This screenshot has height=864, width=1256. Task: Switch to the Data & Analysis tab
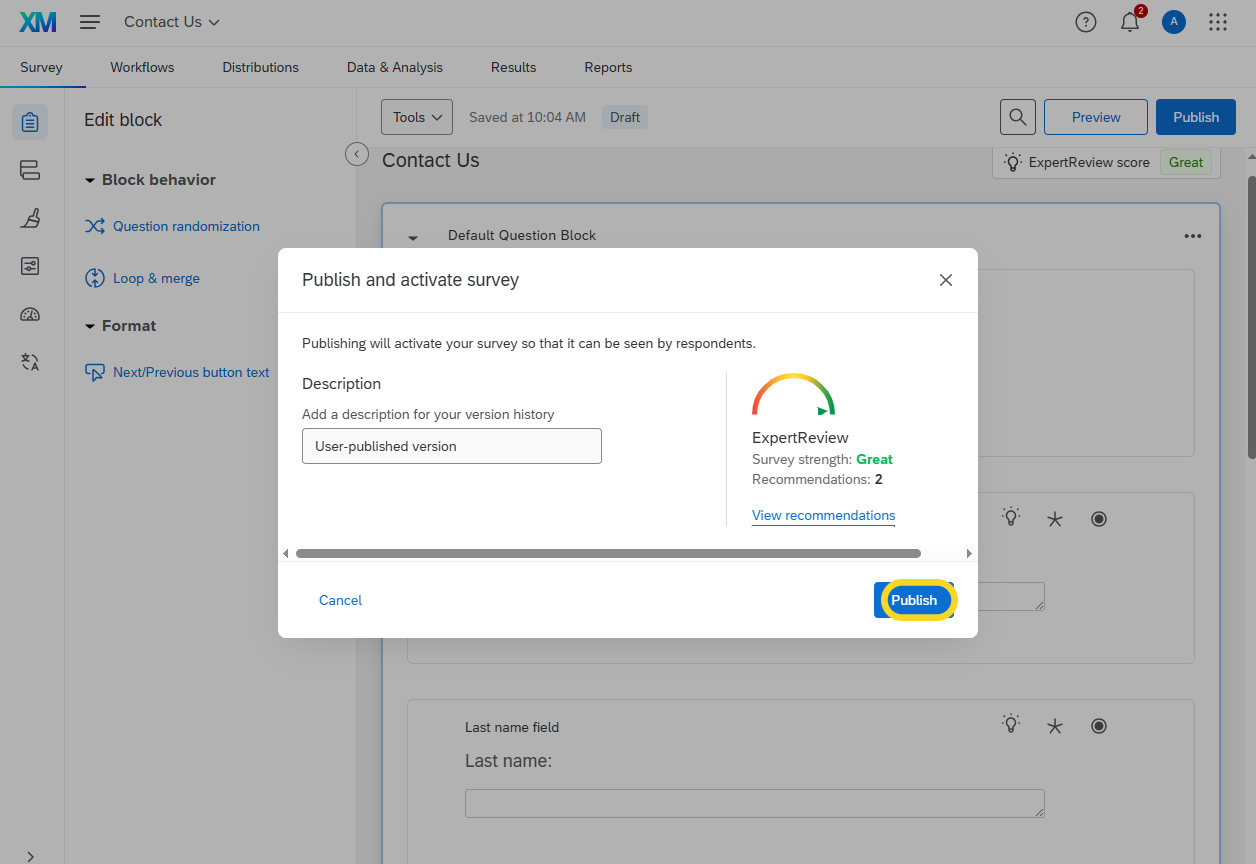point(394,67)
